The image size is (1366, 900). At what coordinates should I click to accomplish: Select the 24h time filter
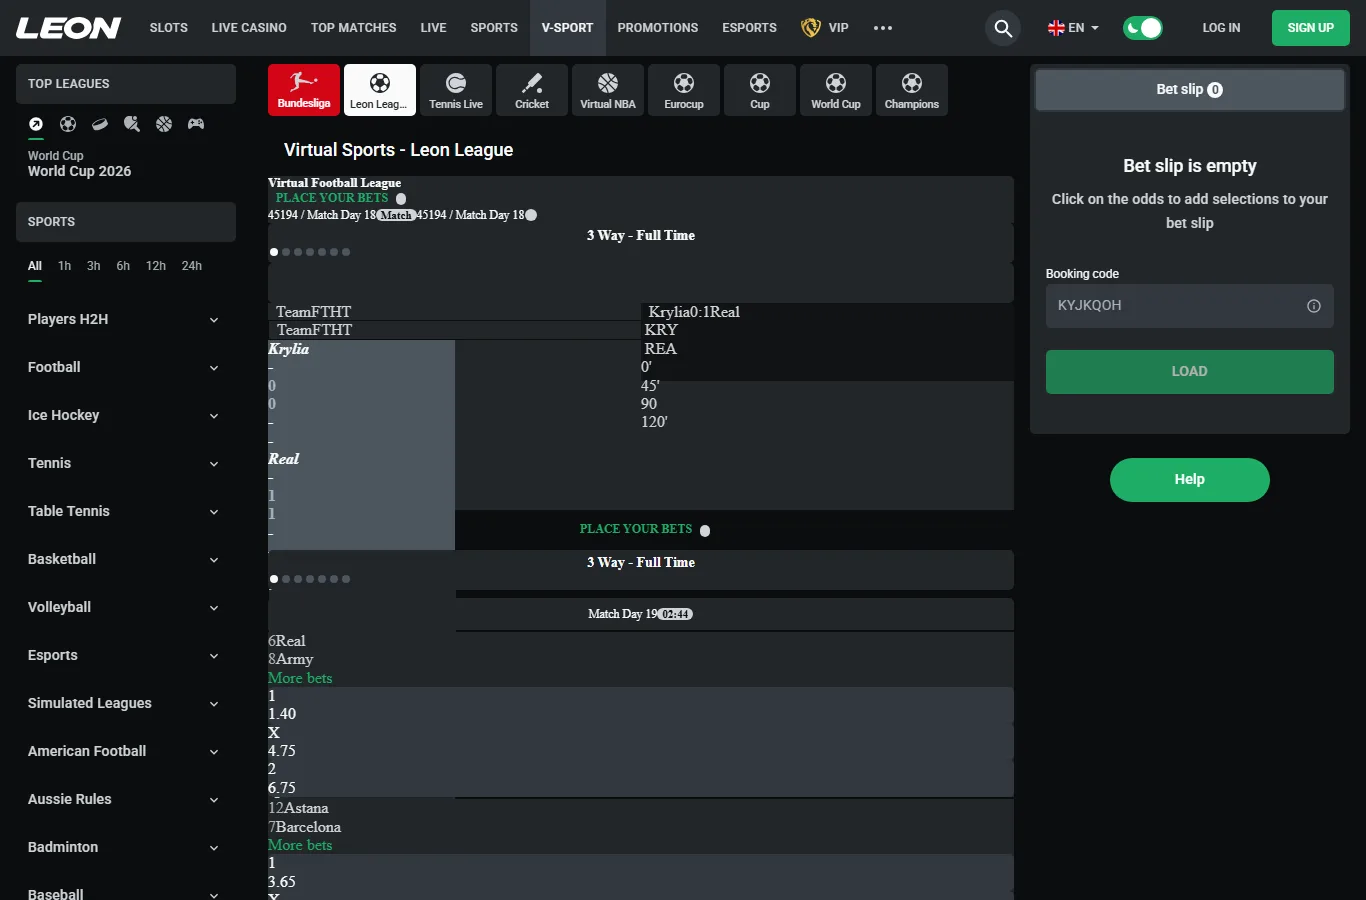point(192,266)
